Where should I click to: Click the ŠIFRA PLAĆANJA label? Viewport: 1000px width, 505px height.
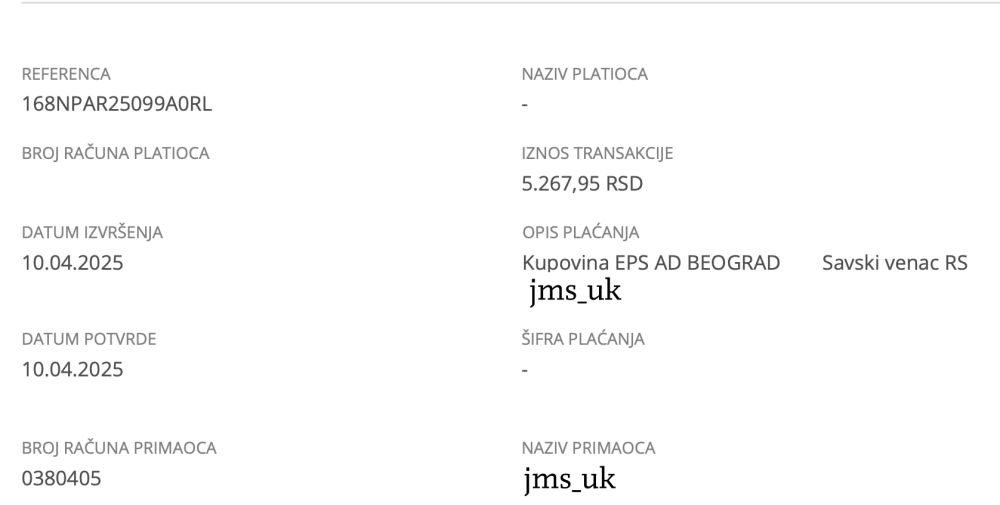pos(583,339)
